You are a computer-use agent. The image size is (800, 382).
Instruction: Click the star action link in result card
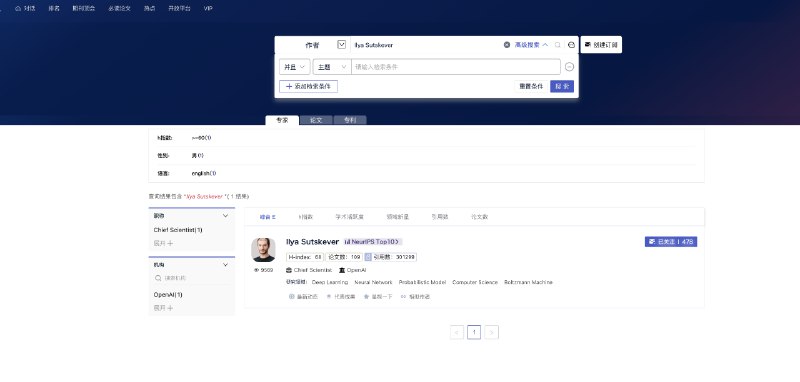tap(378, 296)
